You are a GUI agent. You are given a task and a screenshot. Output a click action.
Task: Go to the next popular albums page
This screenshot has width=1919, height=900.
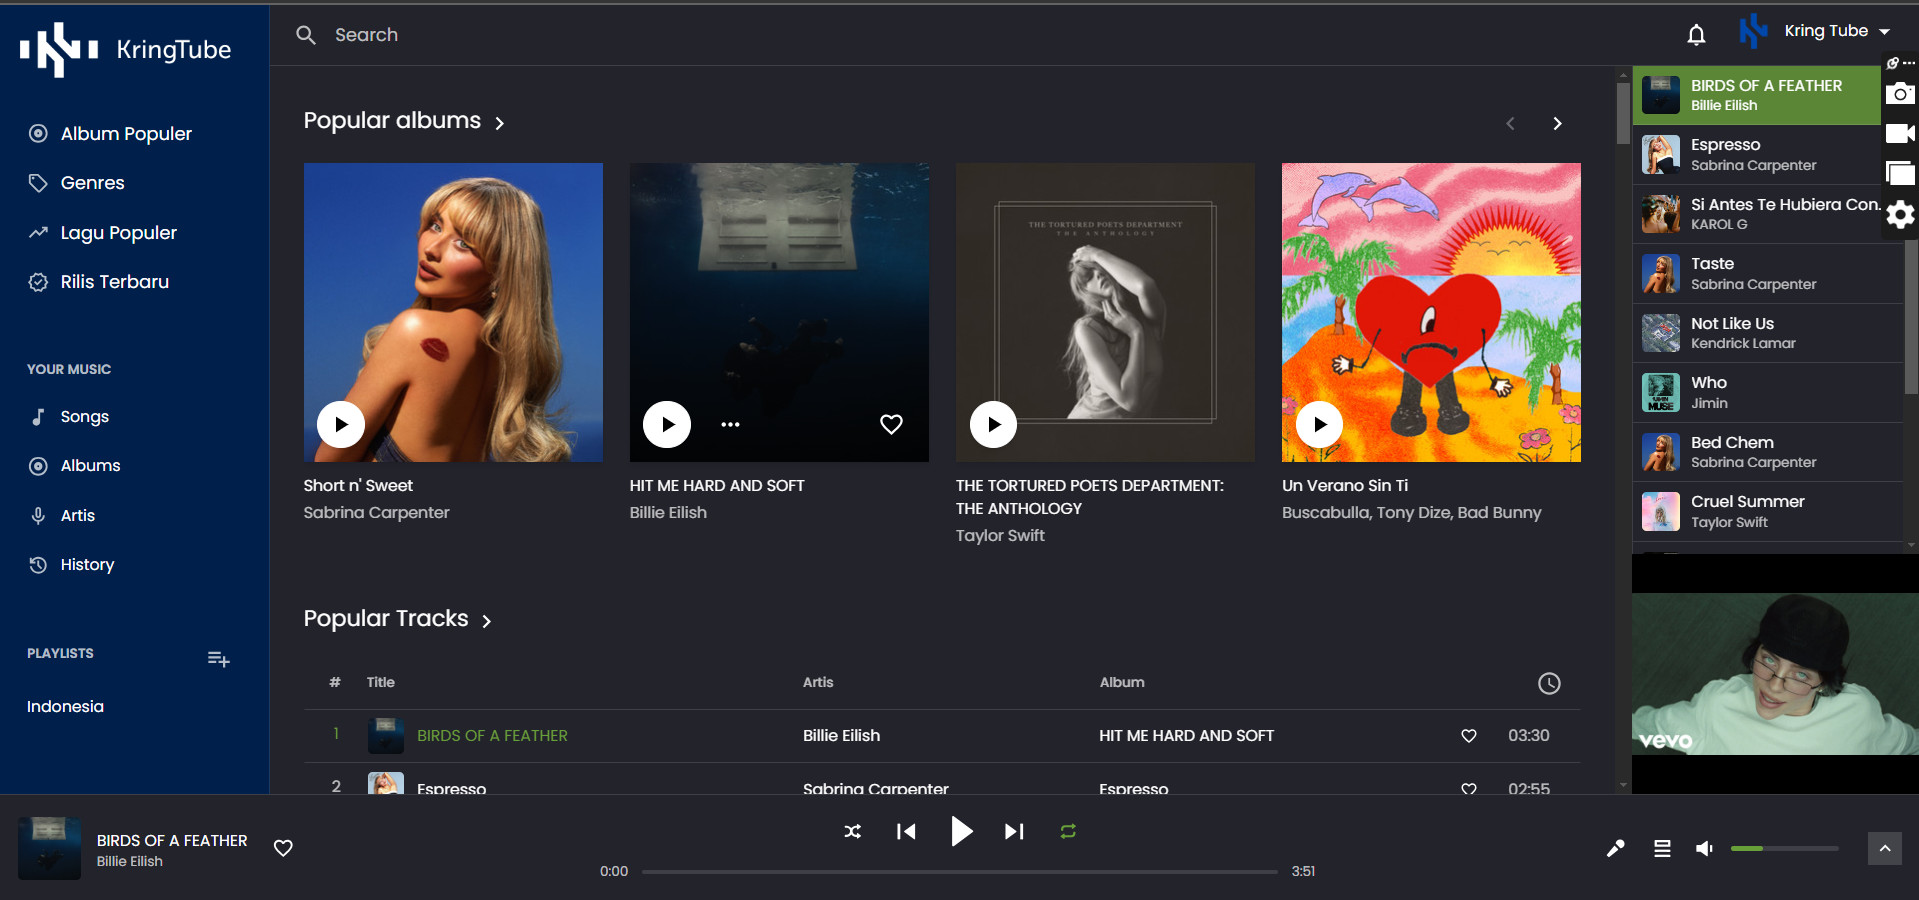click(1557, 123)
